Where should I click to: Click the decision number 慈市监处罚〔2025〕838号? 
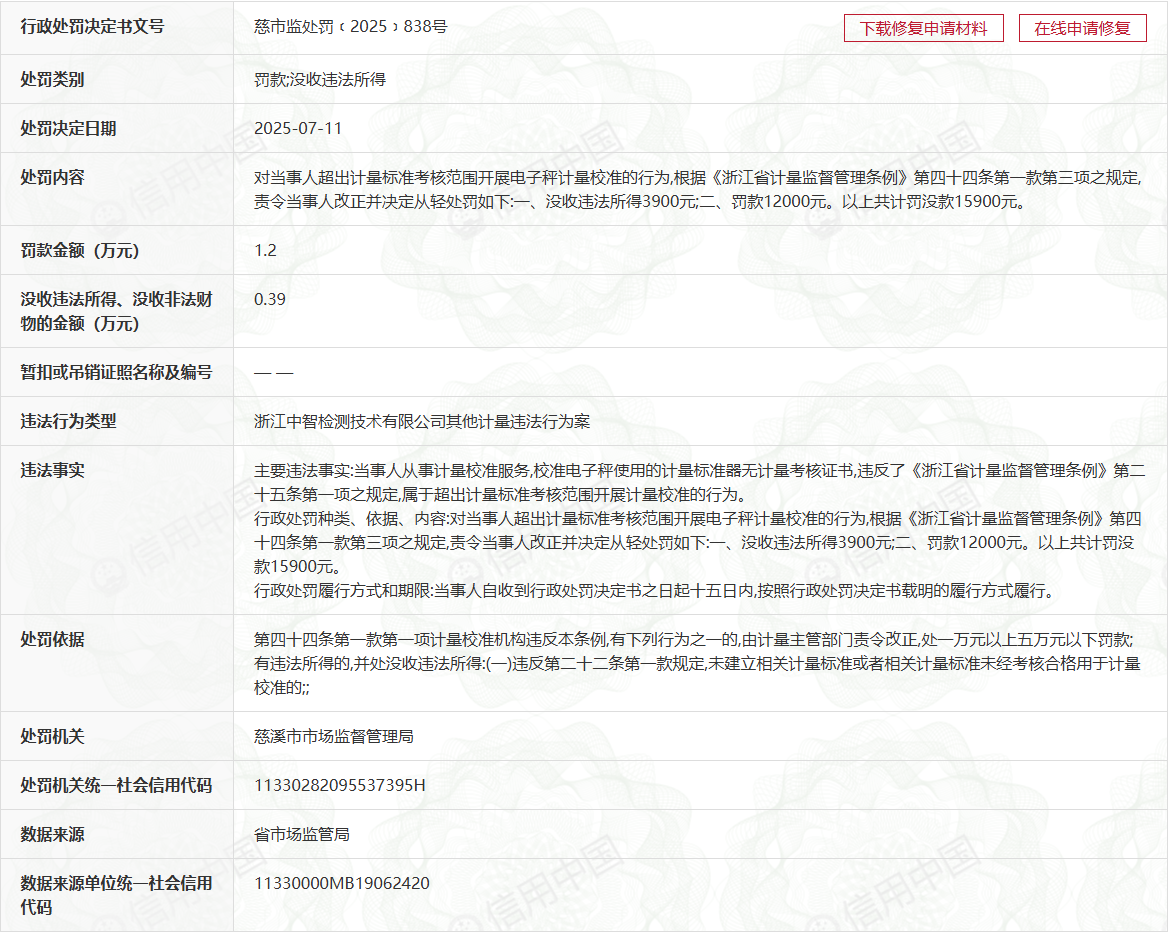click(x=350, y=27)
